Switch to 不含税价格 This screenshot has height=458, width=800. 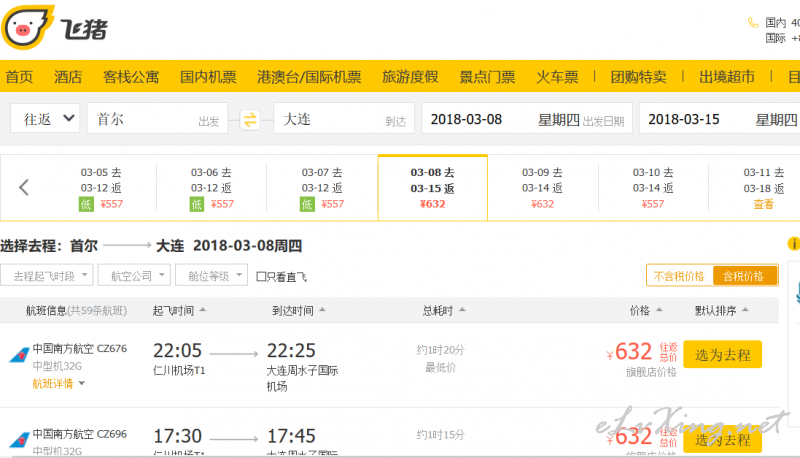pyautogui.click(x=679, y=276)
